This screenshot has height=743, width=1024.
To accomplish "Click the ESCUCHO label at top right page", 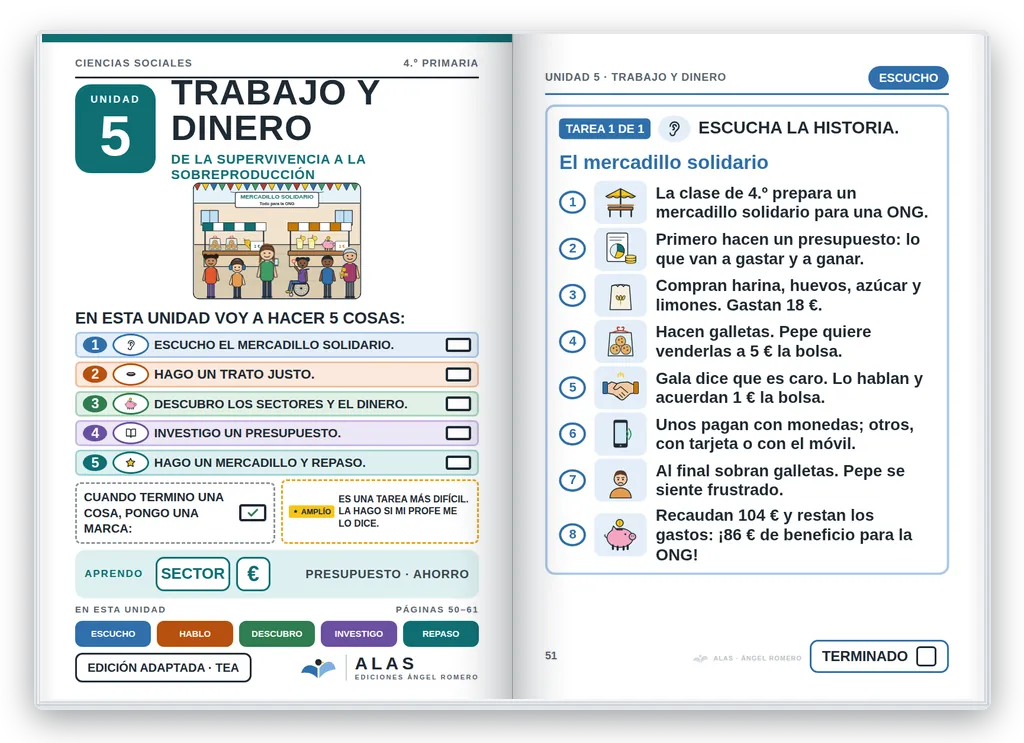I will pyautogui.click(x=908, y=78).
